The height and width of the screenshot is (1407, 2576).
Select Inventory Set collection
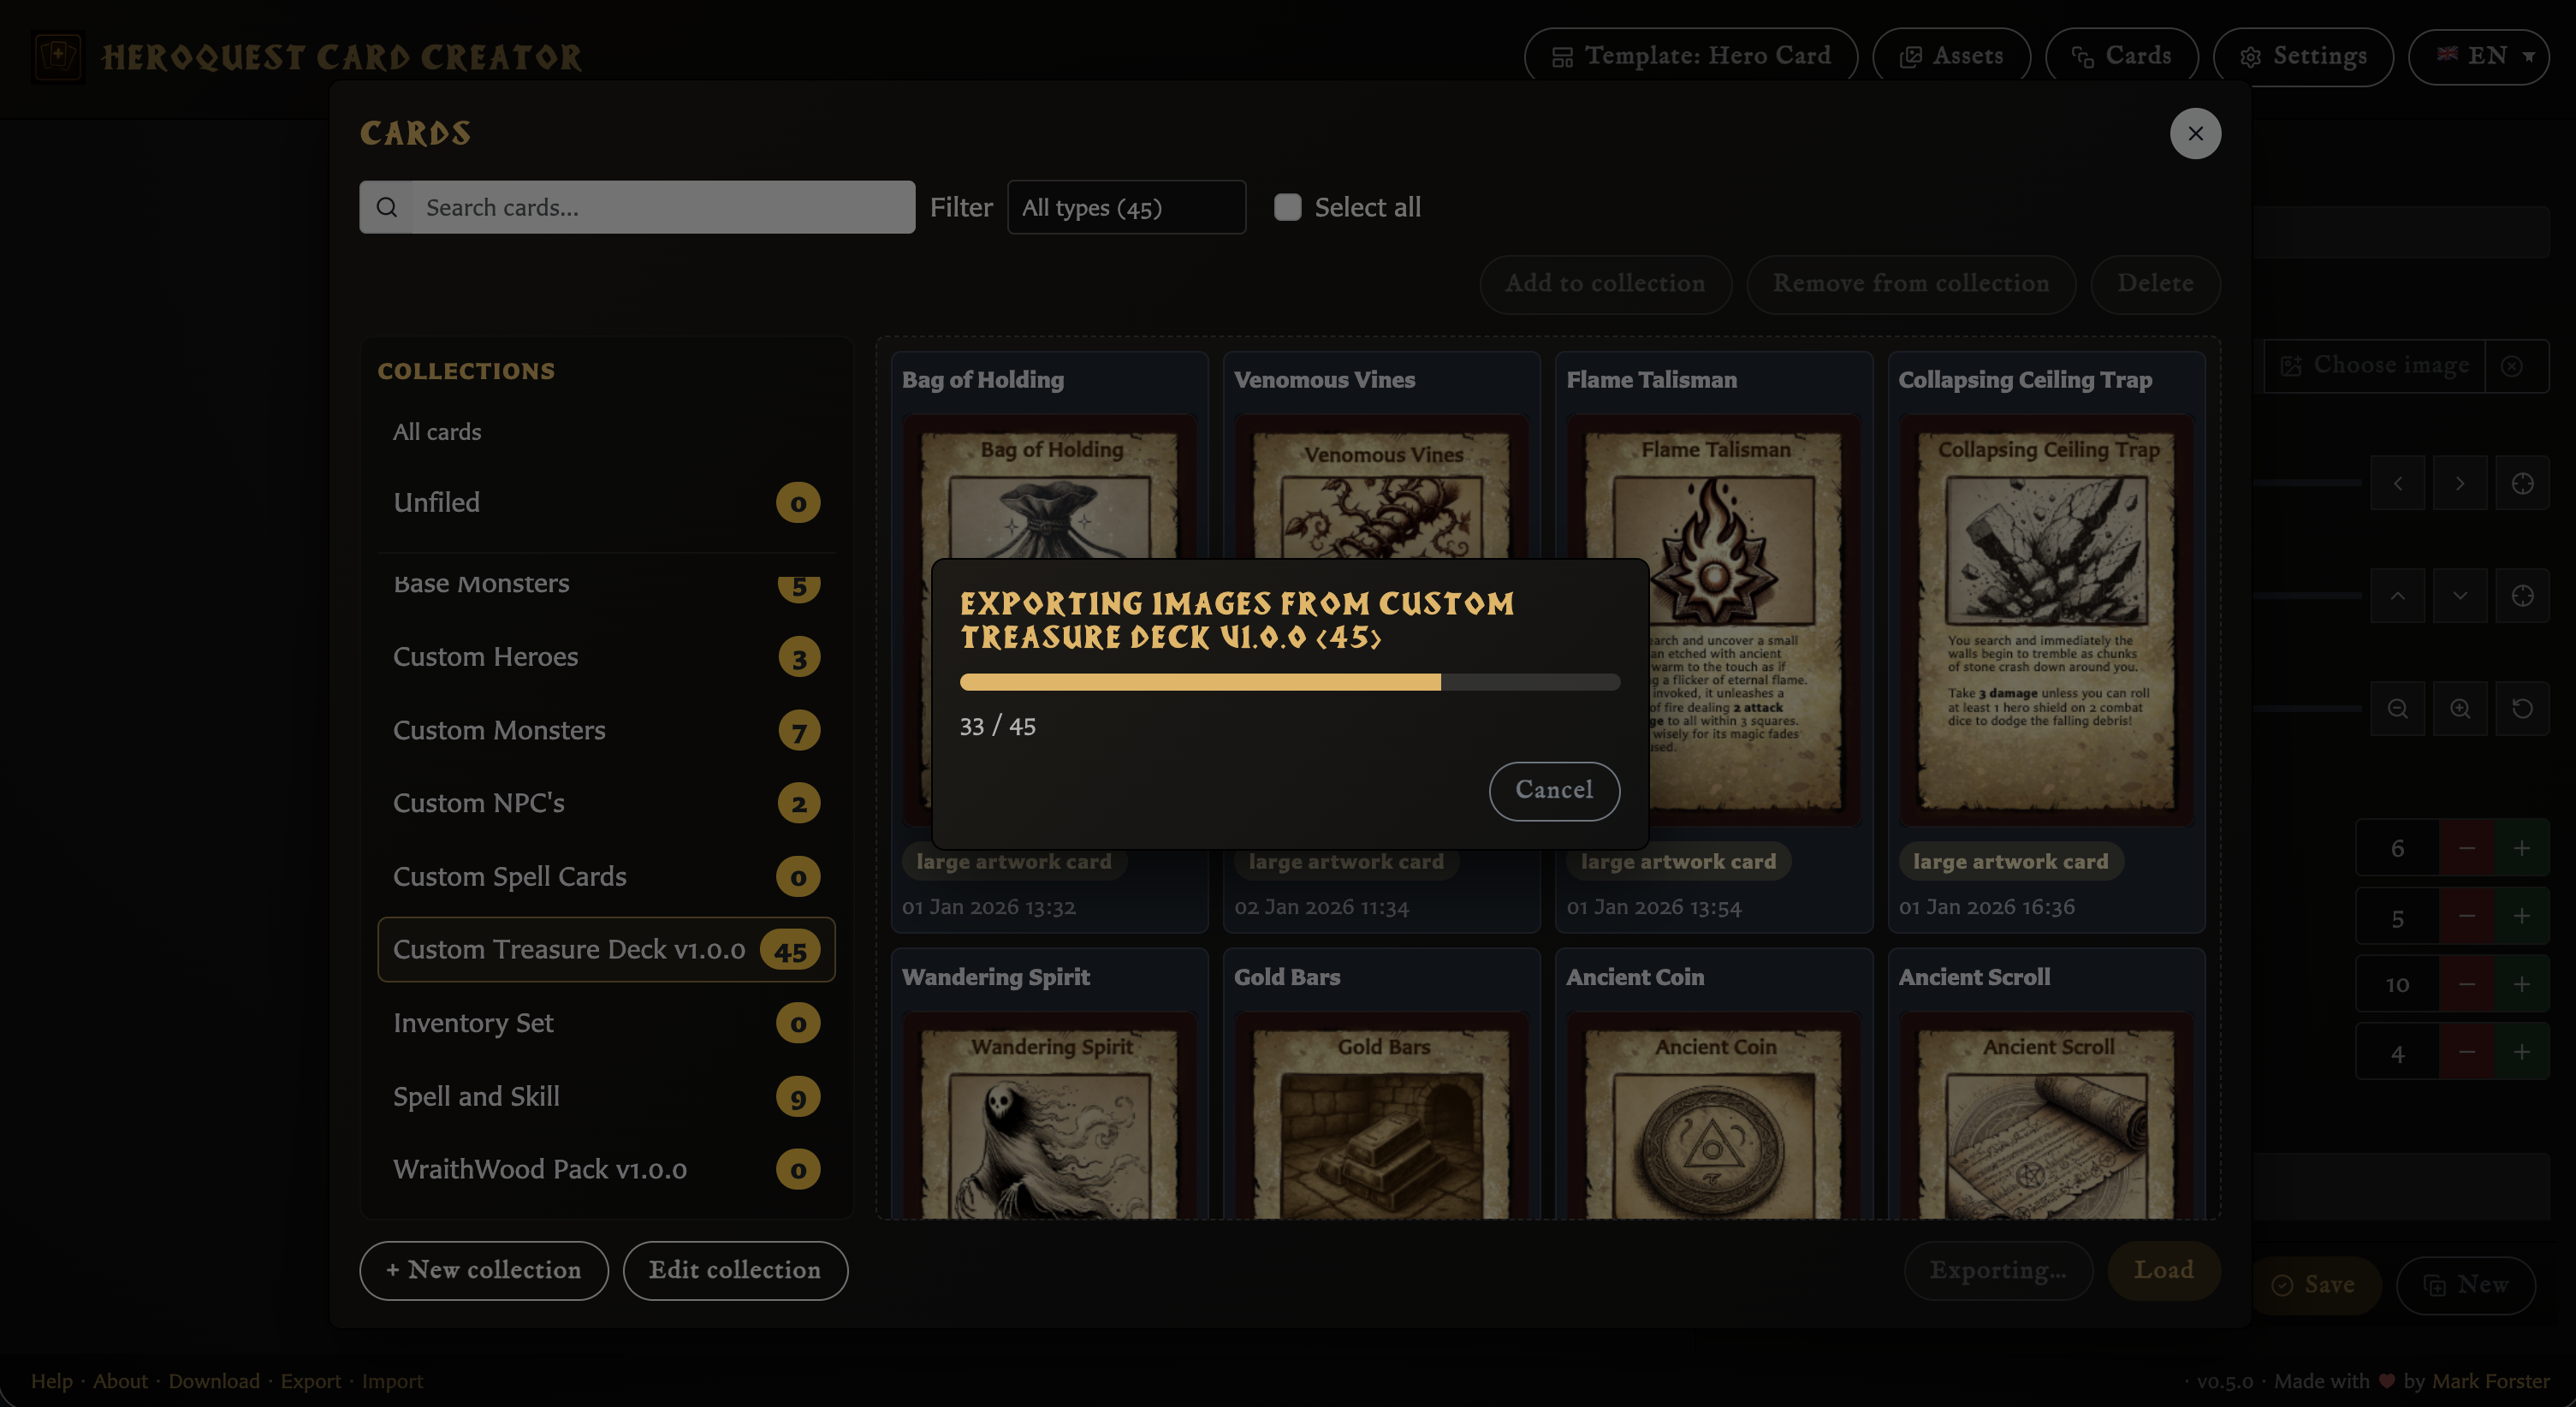(x=606, y=1023)
